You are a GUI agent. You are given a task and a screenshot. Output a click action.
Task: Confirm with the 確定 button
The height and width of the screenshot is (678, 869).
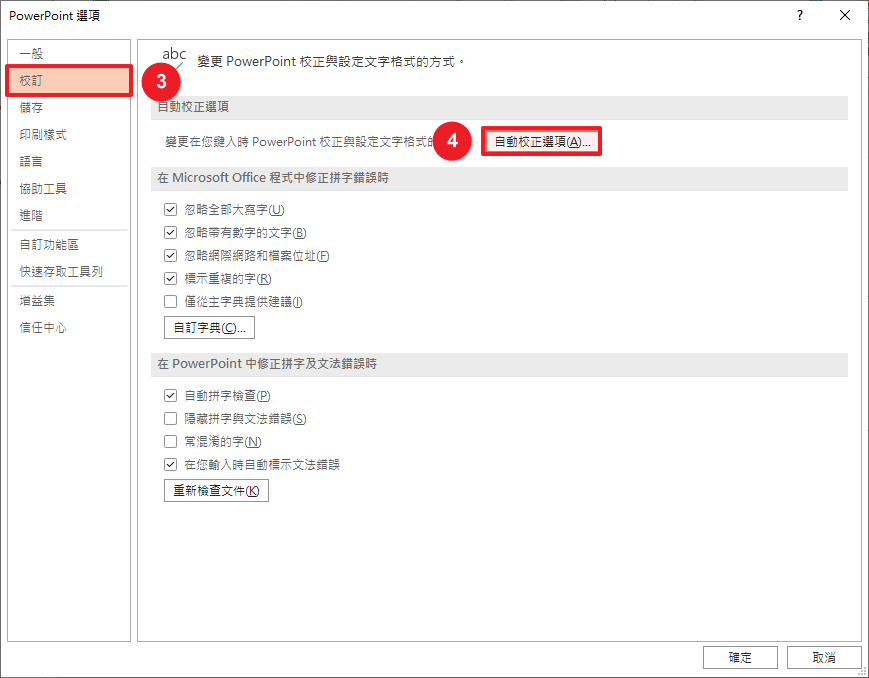[x=740, y=657]
